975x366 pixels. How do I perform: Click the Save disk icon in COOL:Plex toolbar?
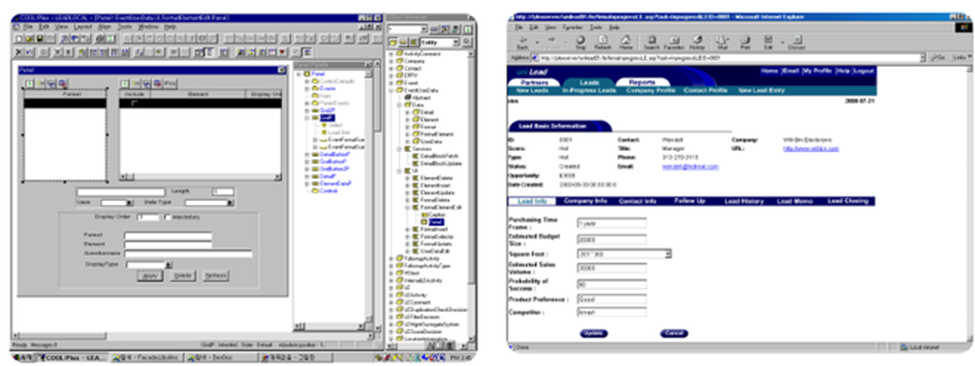click(x=40, y=39)
